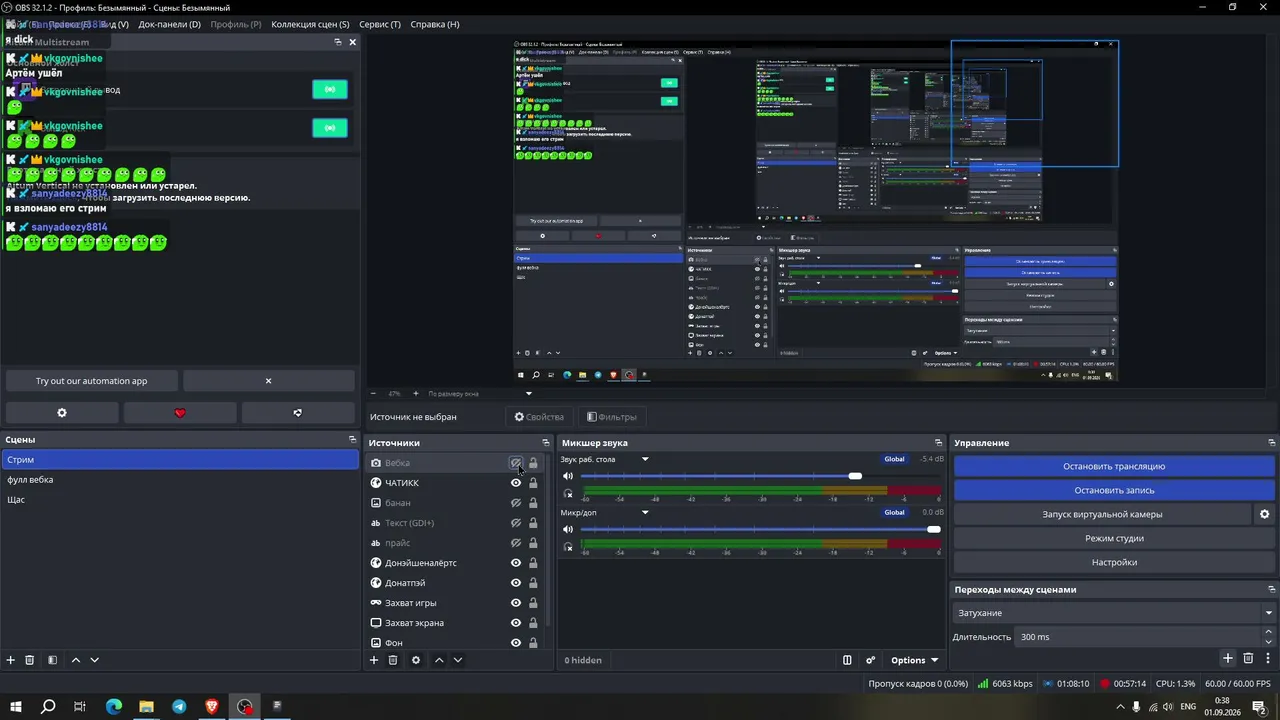
Task: Click Try out our automation app
Action: [92, 381]
